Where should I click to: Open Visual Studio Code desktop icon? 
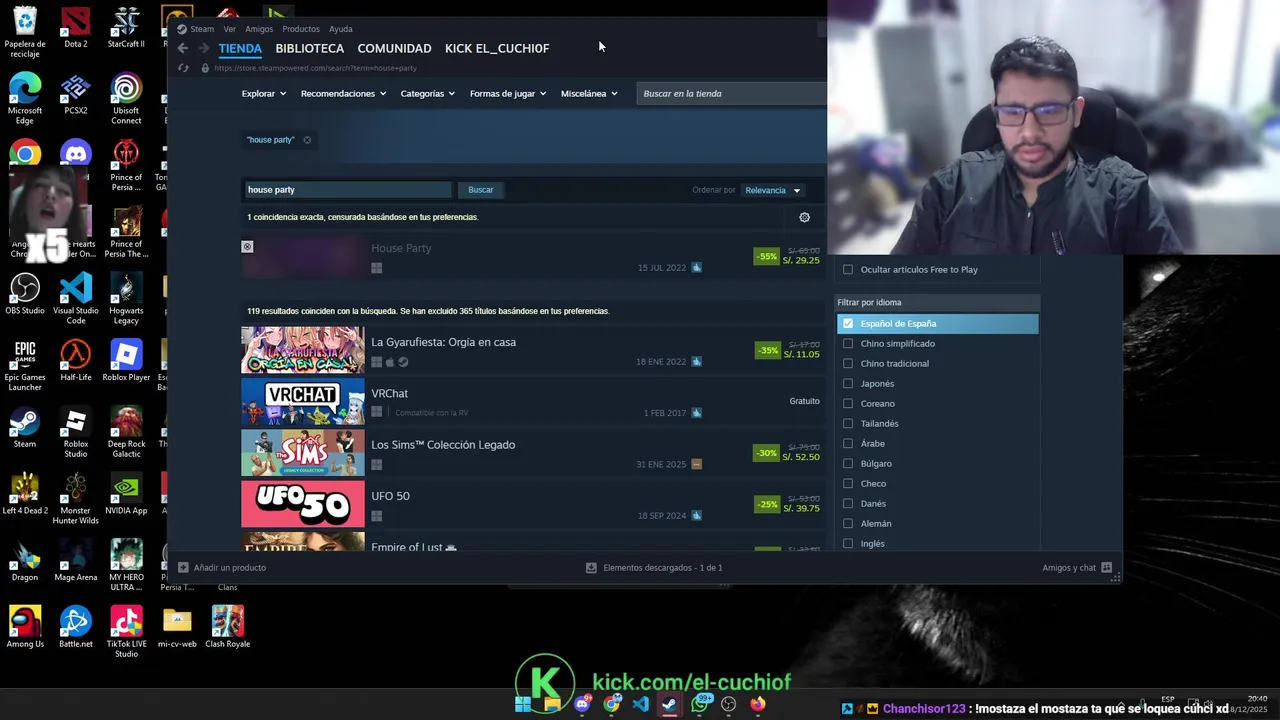pos(76,299)
